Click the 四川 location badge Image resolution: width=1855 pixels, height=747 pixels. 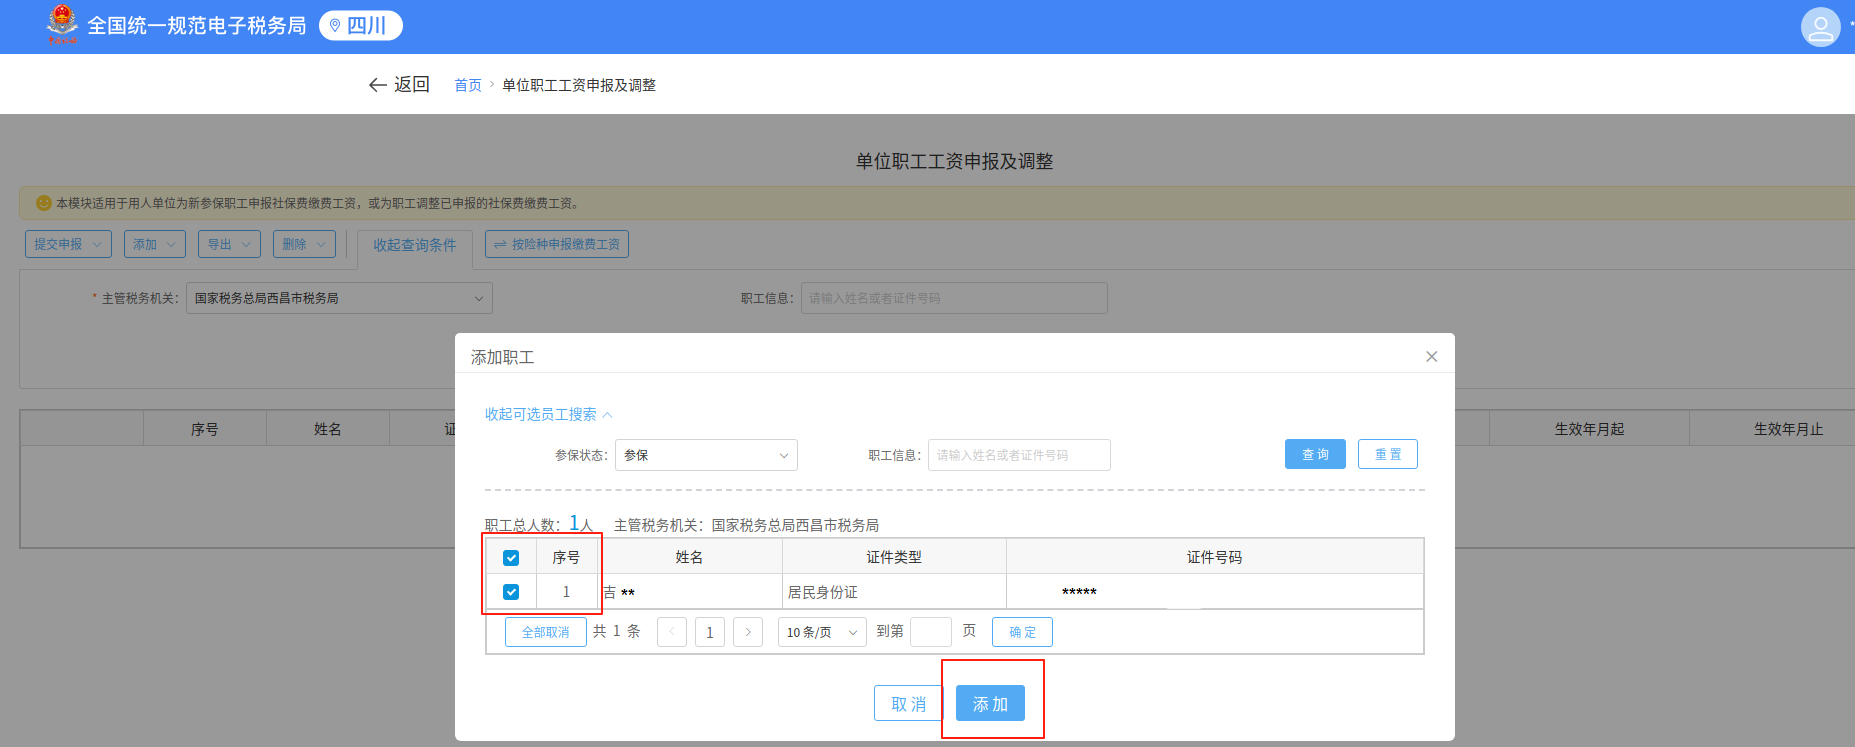pos(360,26)
